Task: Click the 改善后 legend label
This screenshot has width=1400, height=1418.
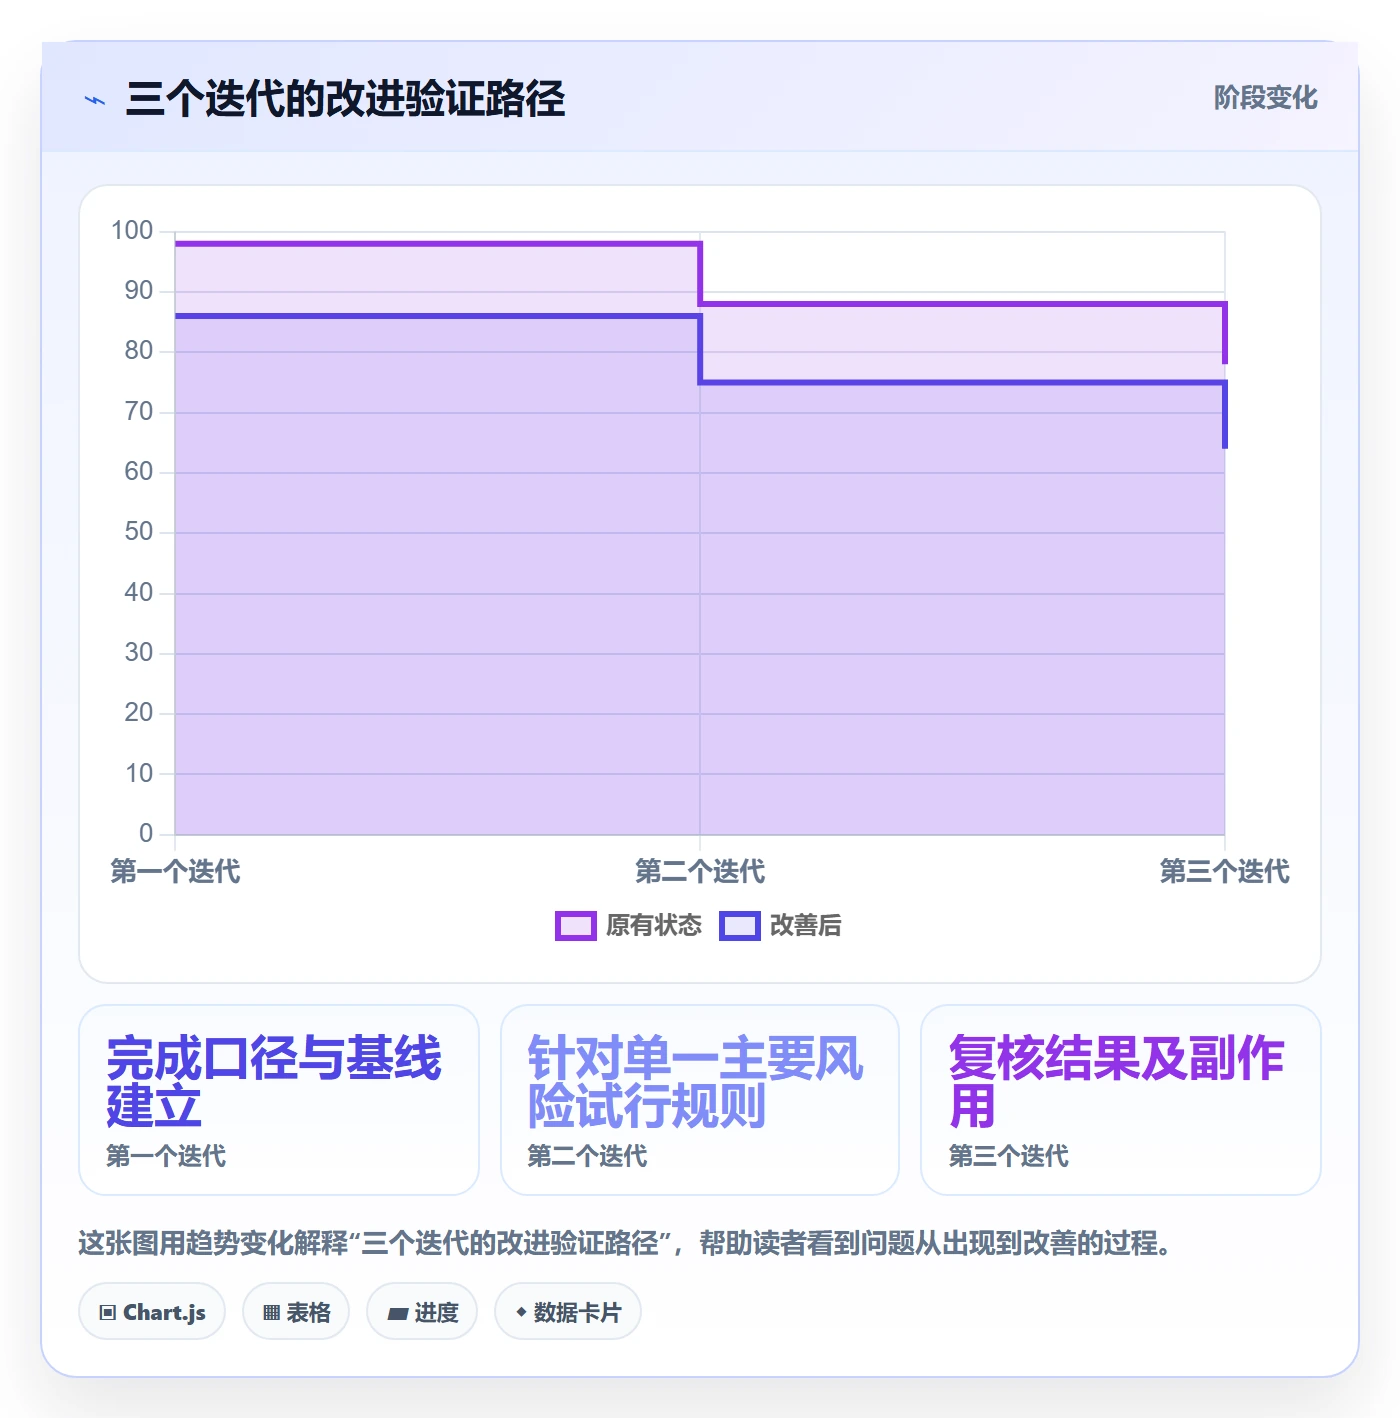Action: coord(805,926)
